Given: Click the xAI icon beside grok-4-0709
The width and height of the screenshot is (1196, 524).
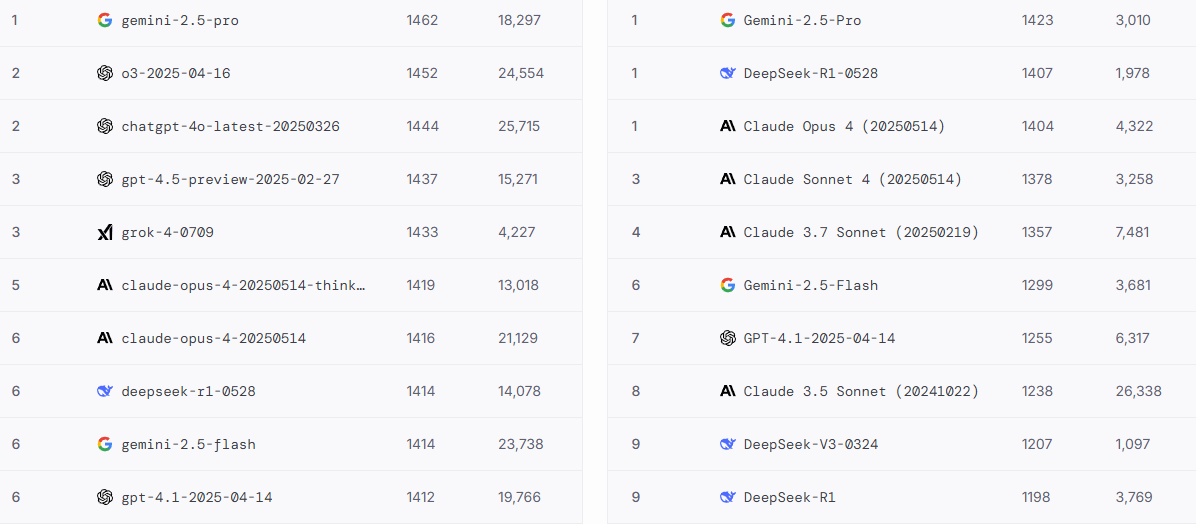Looking at the screenshot, I should coord(105,233).
